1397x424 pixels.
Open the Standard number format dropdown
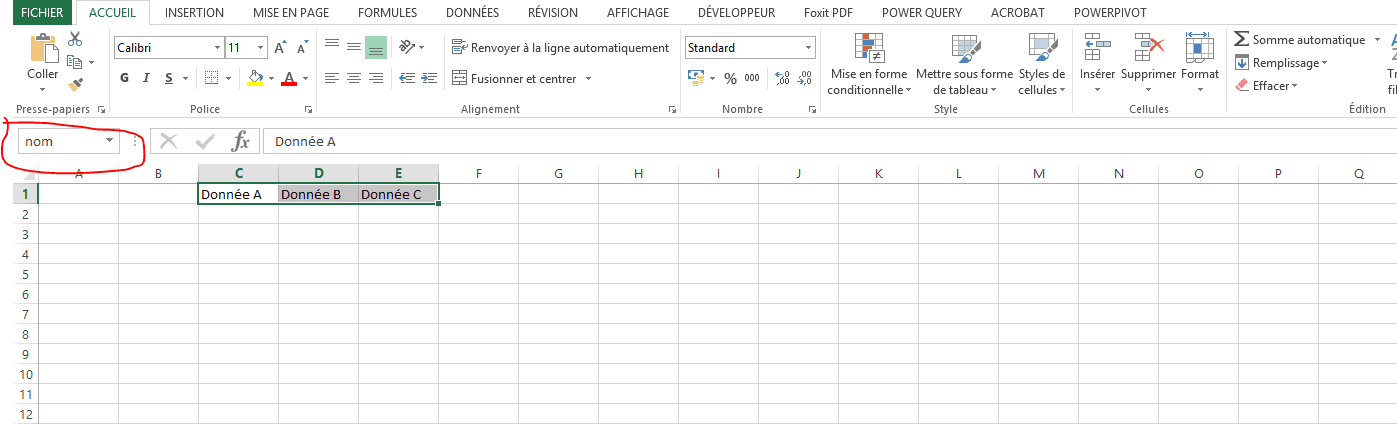(808, 48)
